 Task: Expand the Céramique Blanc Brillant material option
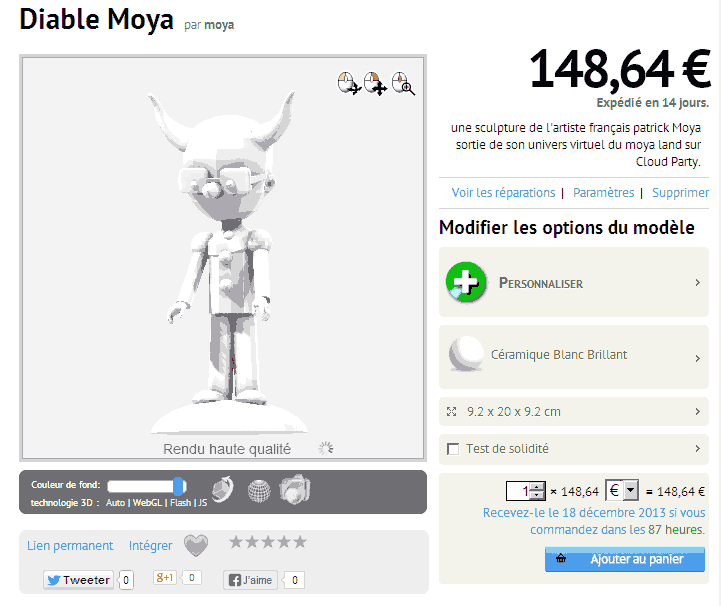tap(574, 357)
